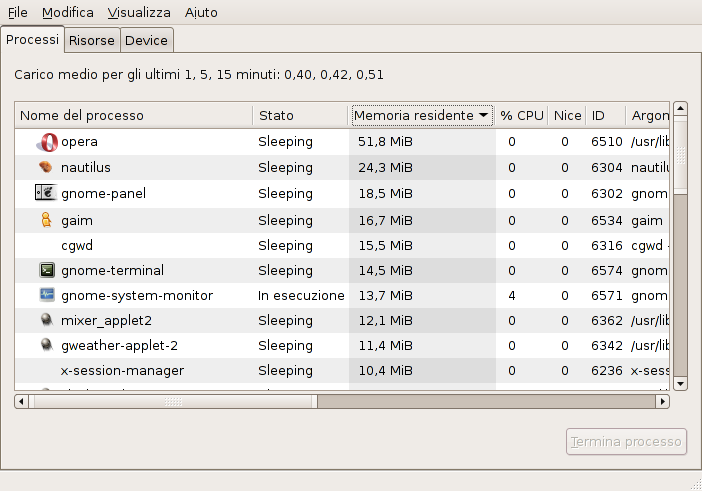Open the File menu

click(18, 13)
